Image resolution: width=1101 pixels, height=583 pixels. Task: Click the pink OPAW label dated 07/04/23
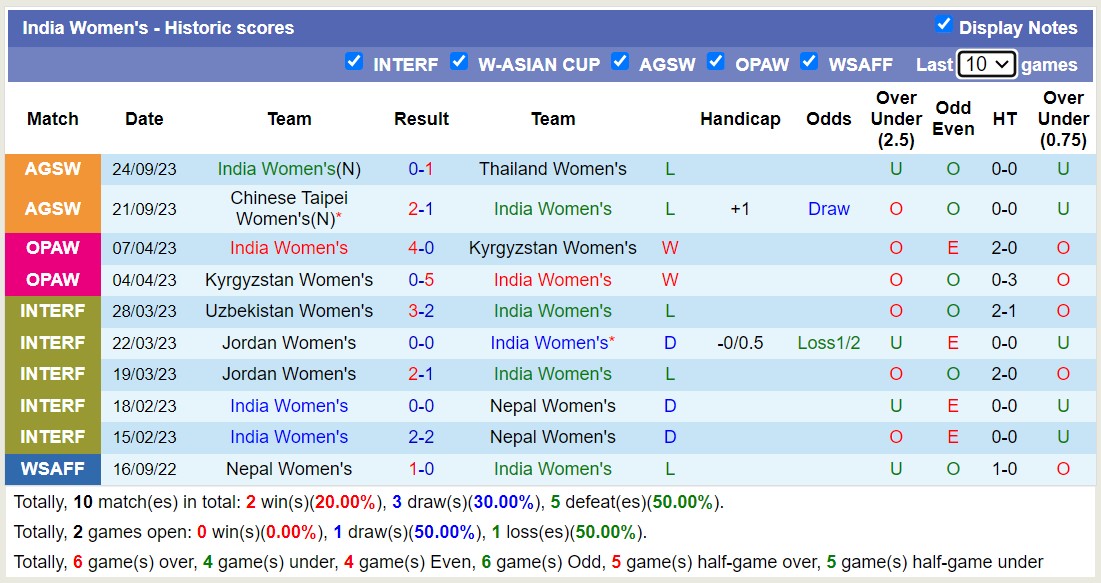[53, 248]
